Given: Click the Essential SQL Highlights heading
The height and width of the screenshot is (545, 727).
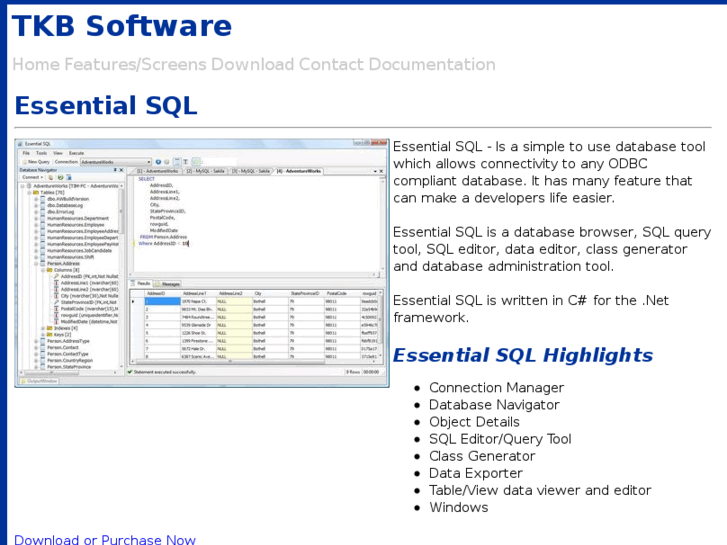Looking at the screenshot, I should 523,355.
